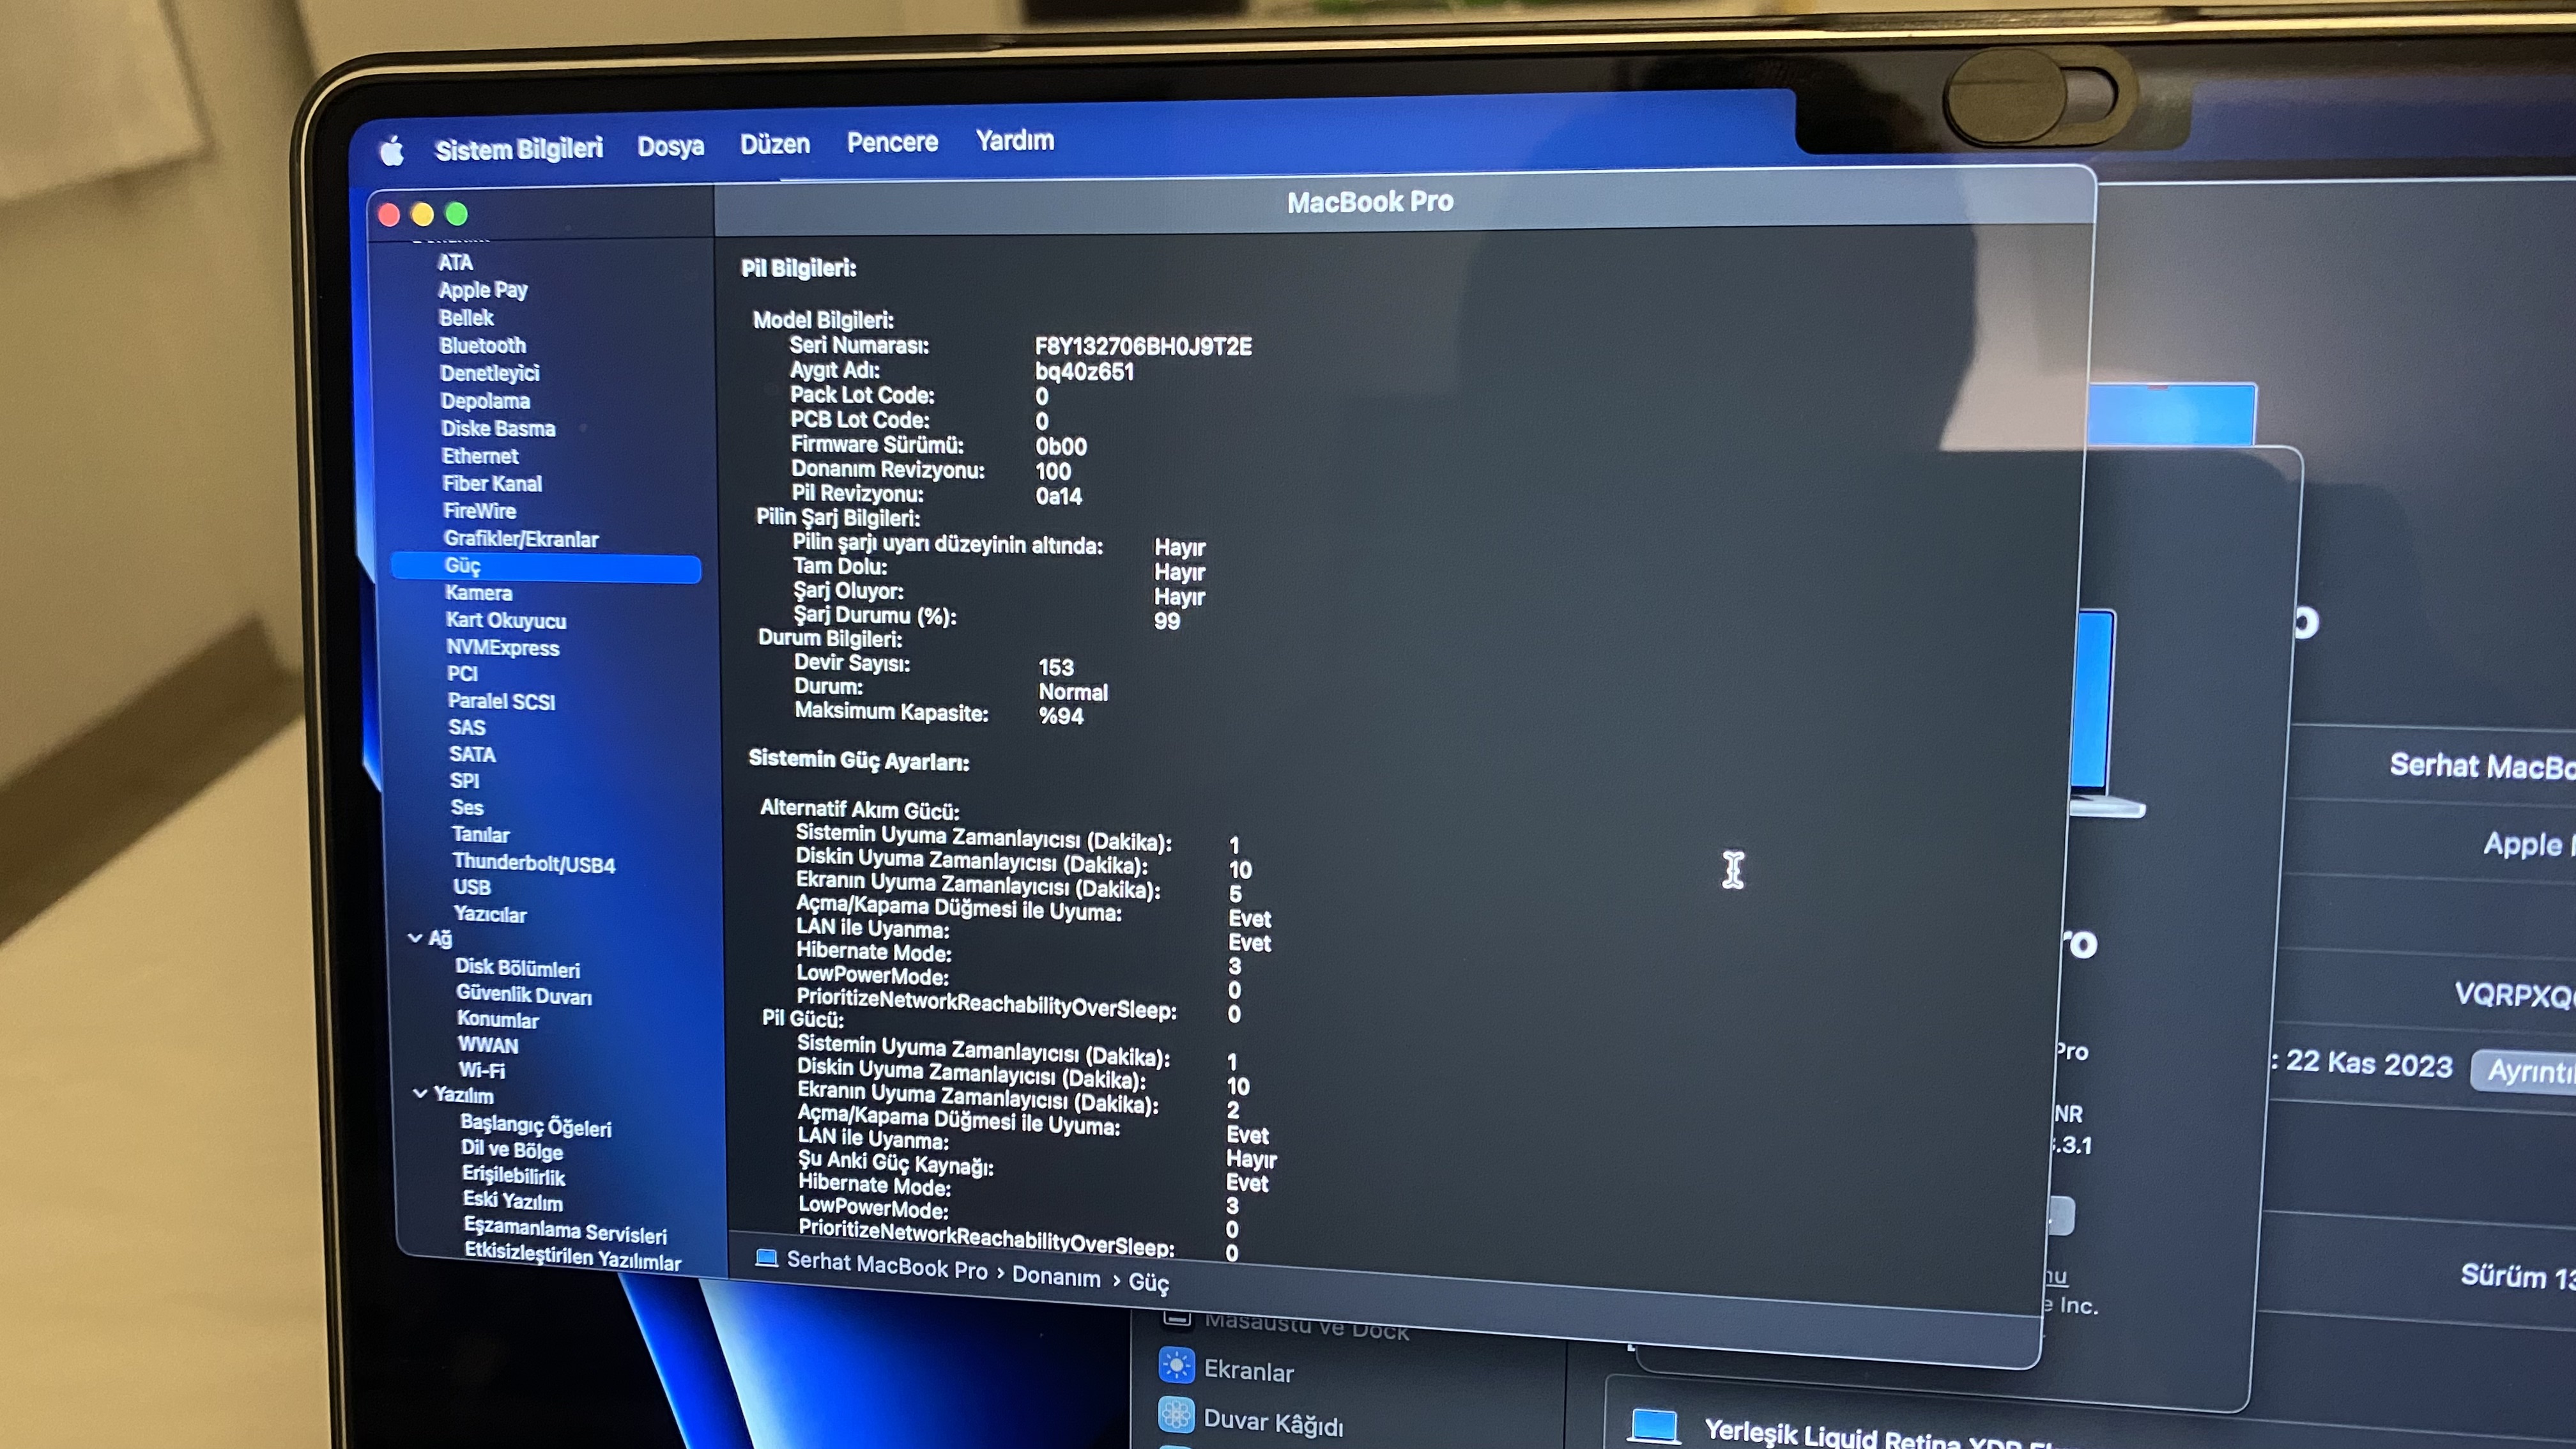Select Konumlar under Ağ

(x=498, y=1021)
